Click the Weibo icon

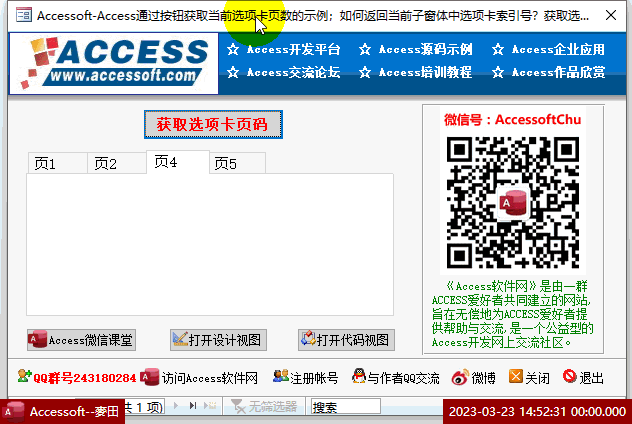(460, 377)
